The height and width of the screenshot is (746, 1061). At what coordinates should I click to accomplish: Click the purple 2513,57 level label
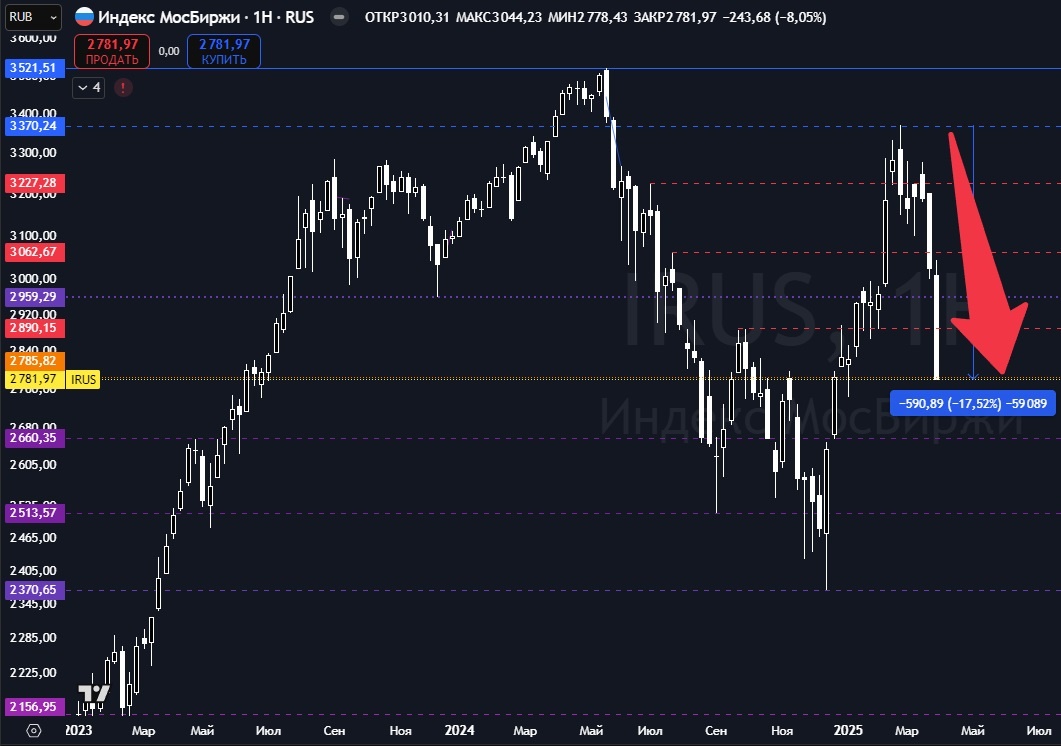[34, 512]
